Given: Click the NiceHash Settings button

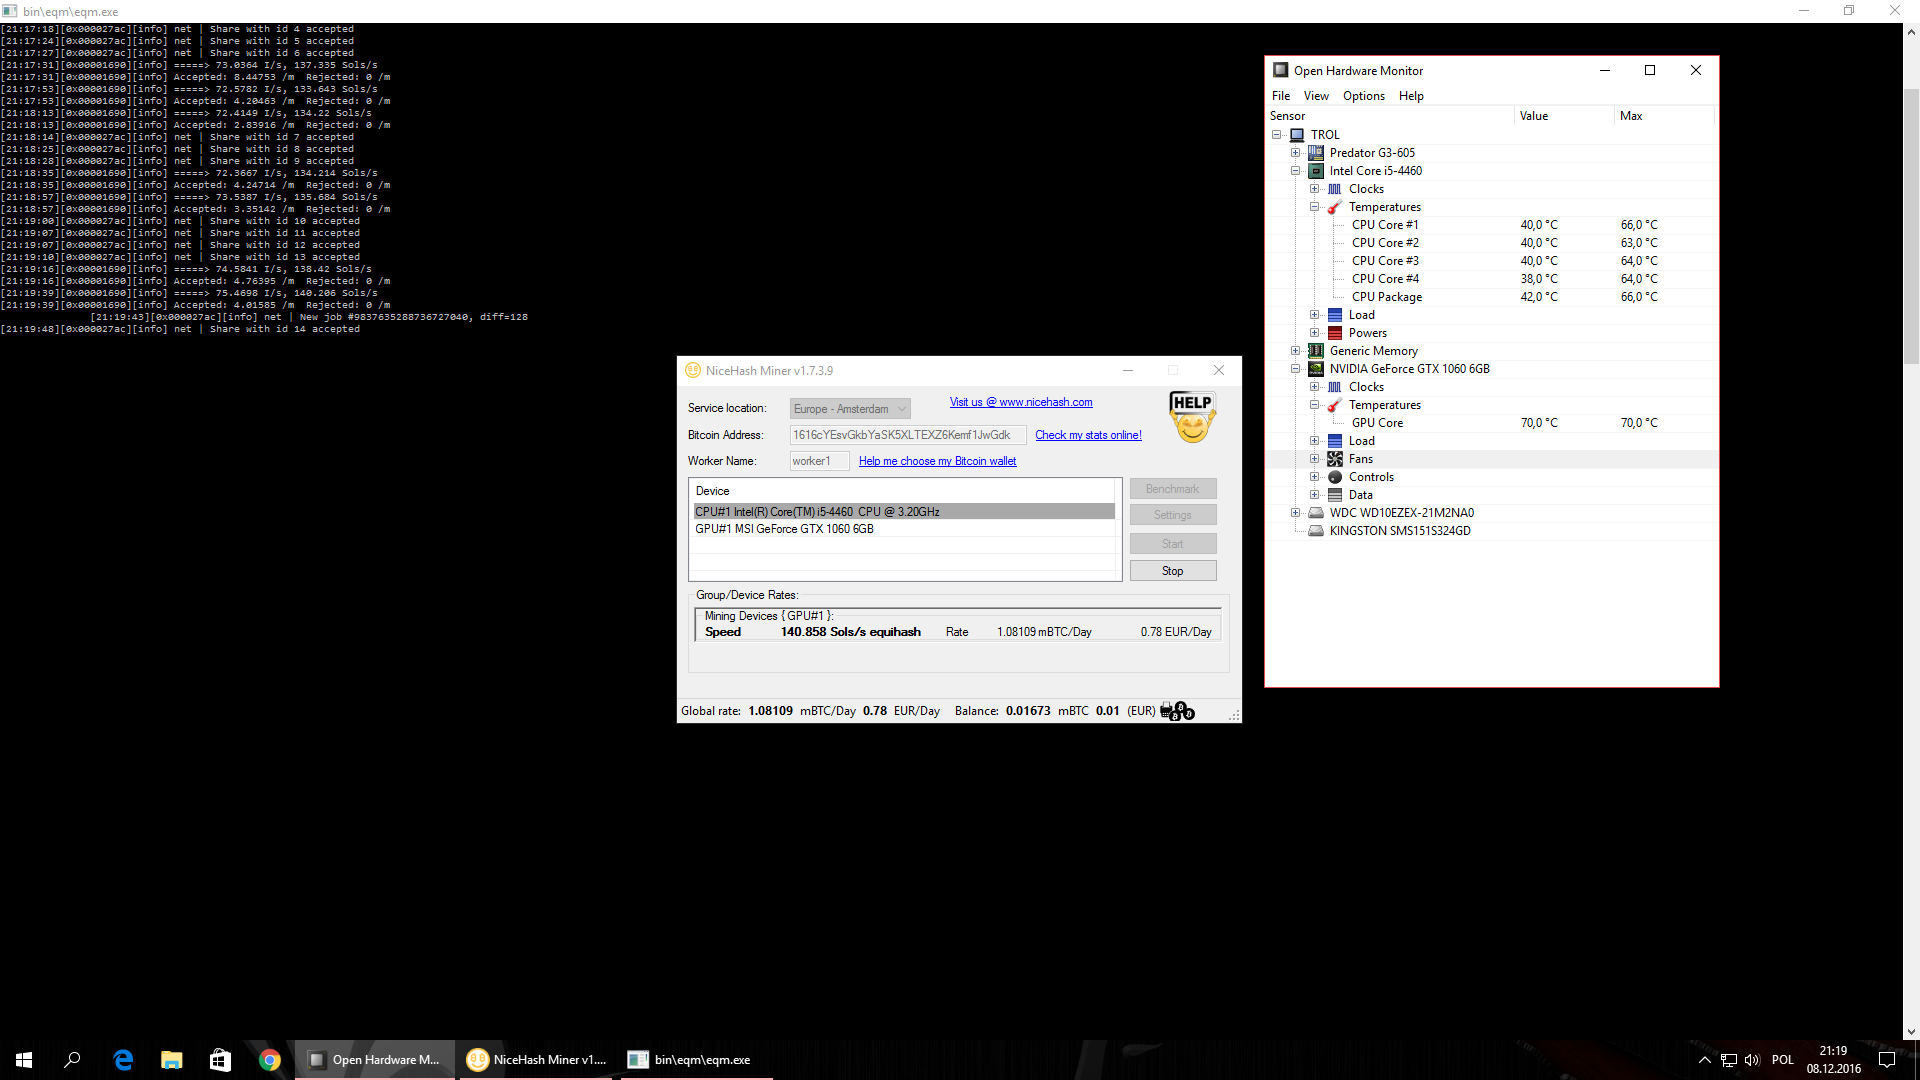Looking at the screenshot, I should click(1173, 515).
